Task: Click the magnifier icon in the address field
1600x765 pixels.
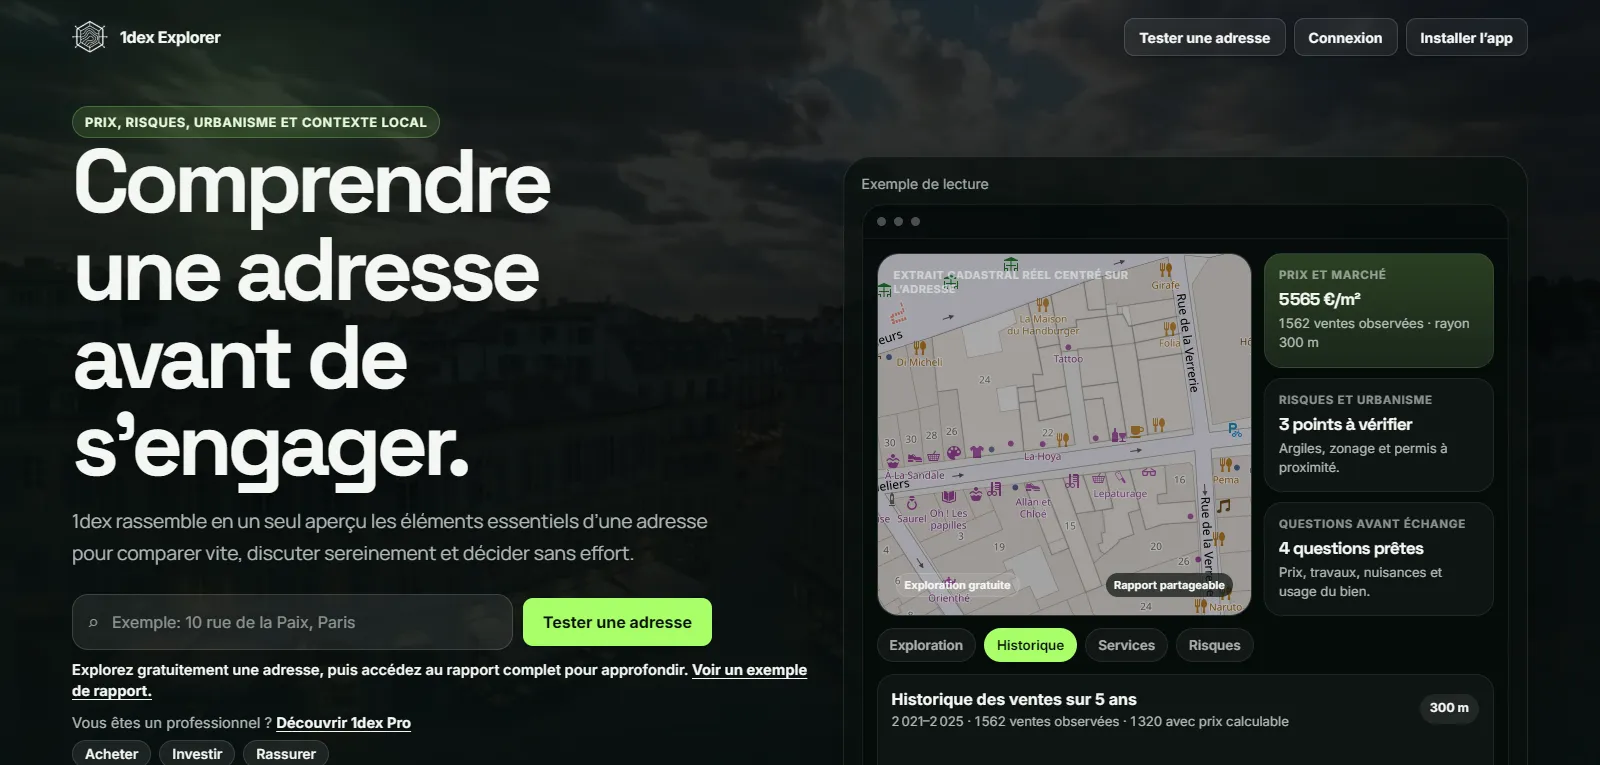Action: pyautogui.click(x=93, y=623)
